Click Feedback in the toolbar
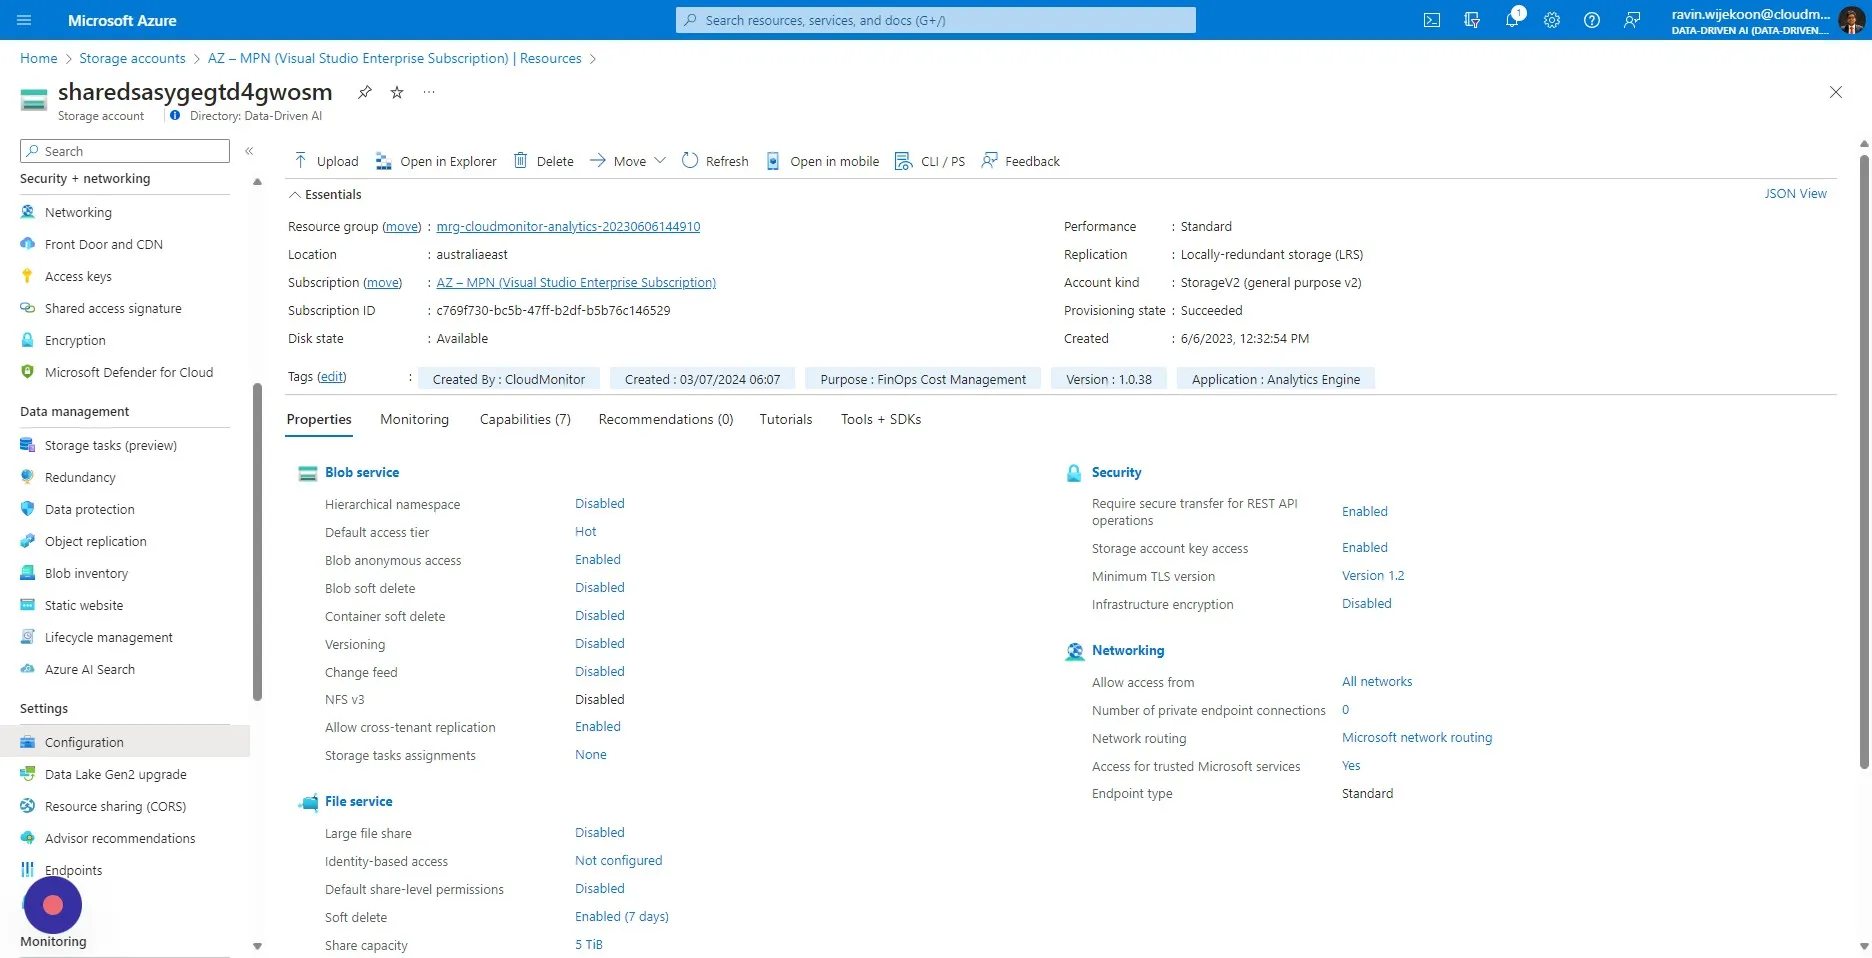The width and height of the screenshot is (1872, 958). [1021, 161]
